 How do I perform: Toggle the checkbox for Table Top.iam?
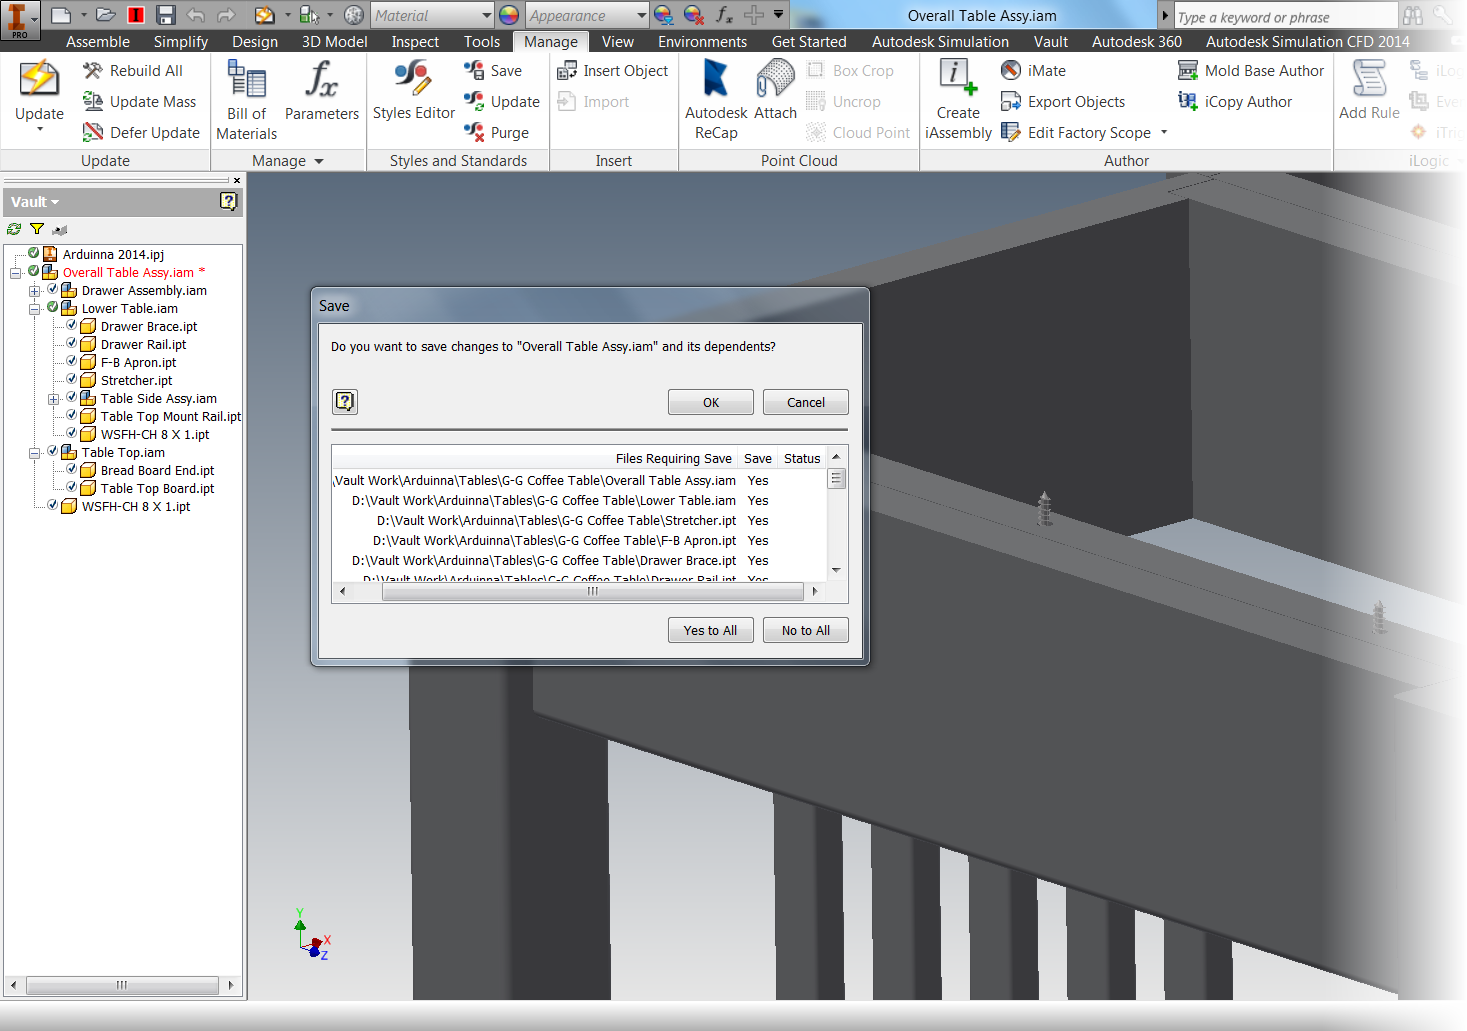[52, 452]
